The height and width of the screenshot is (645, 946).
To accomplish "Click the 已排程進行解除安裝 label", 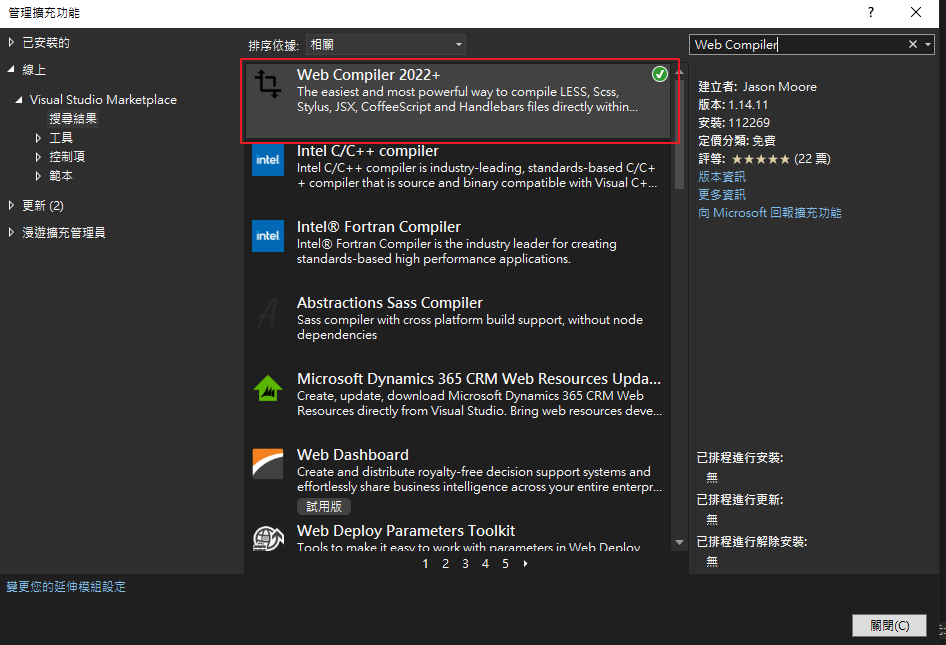I will (752, 542).
